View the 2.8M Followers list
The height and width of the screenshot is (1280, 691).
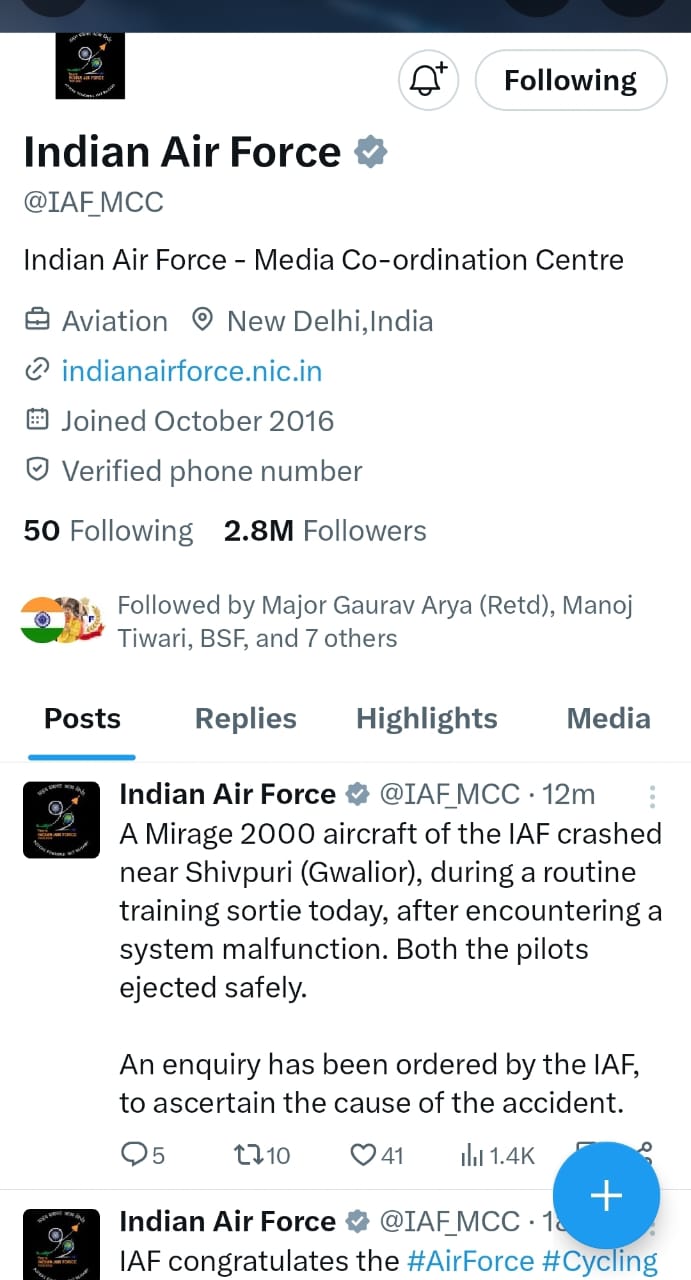tap(325, 531)
